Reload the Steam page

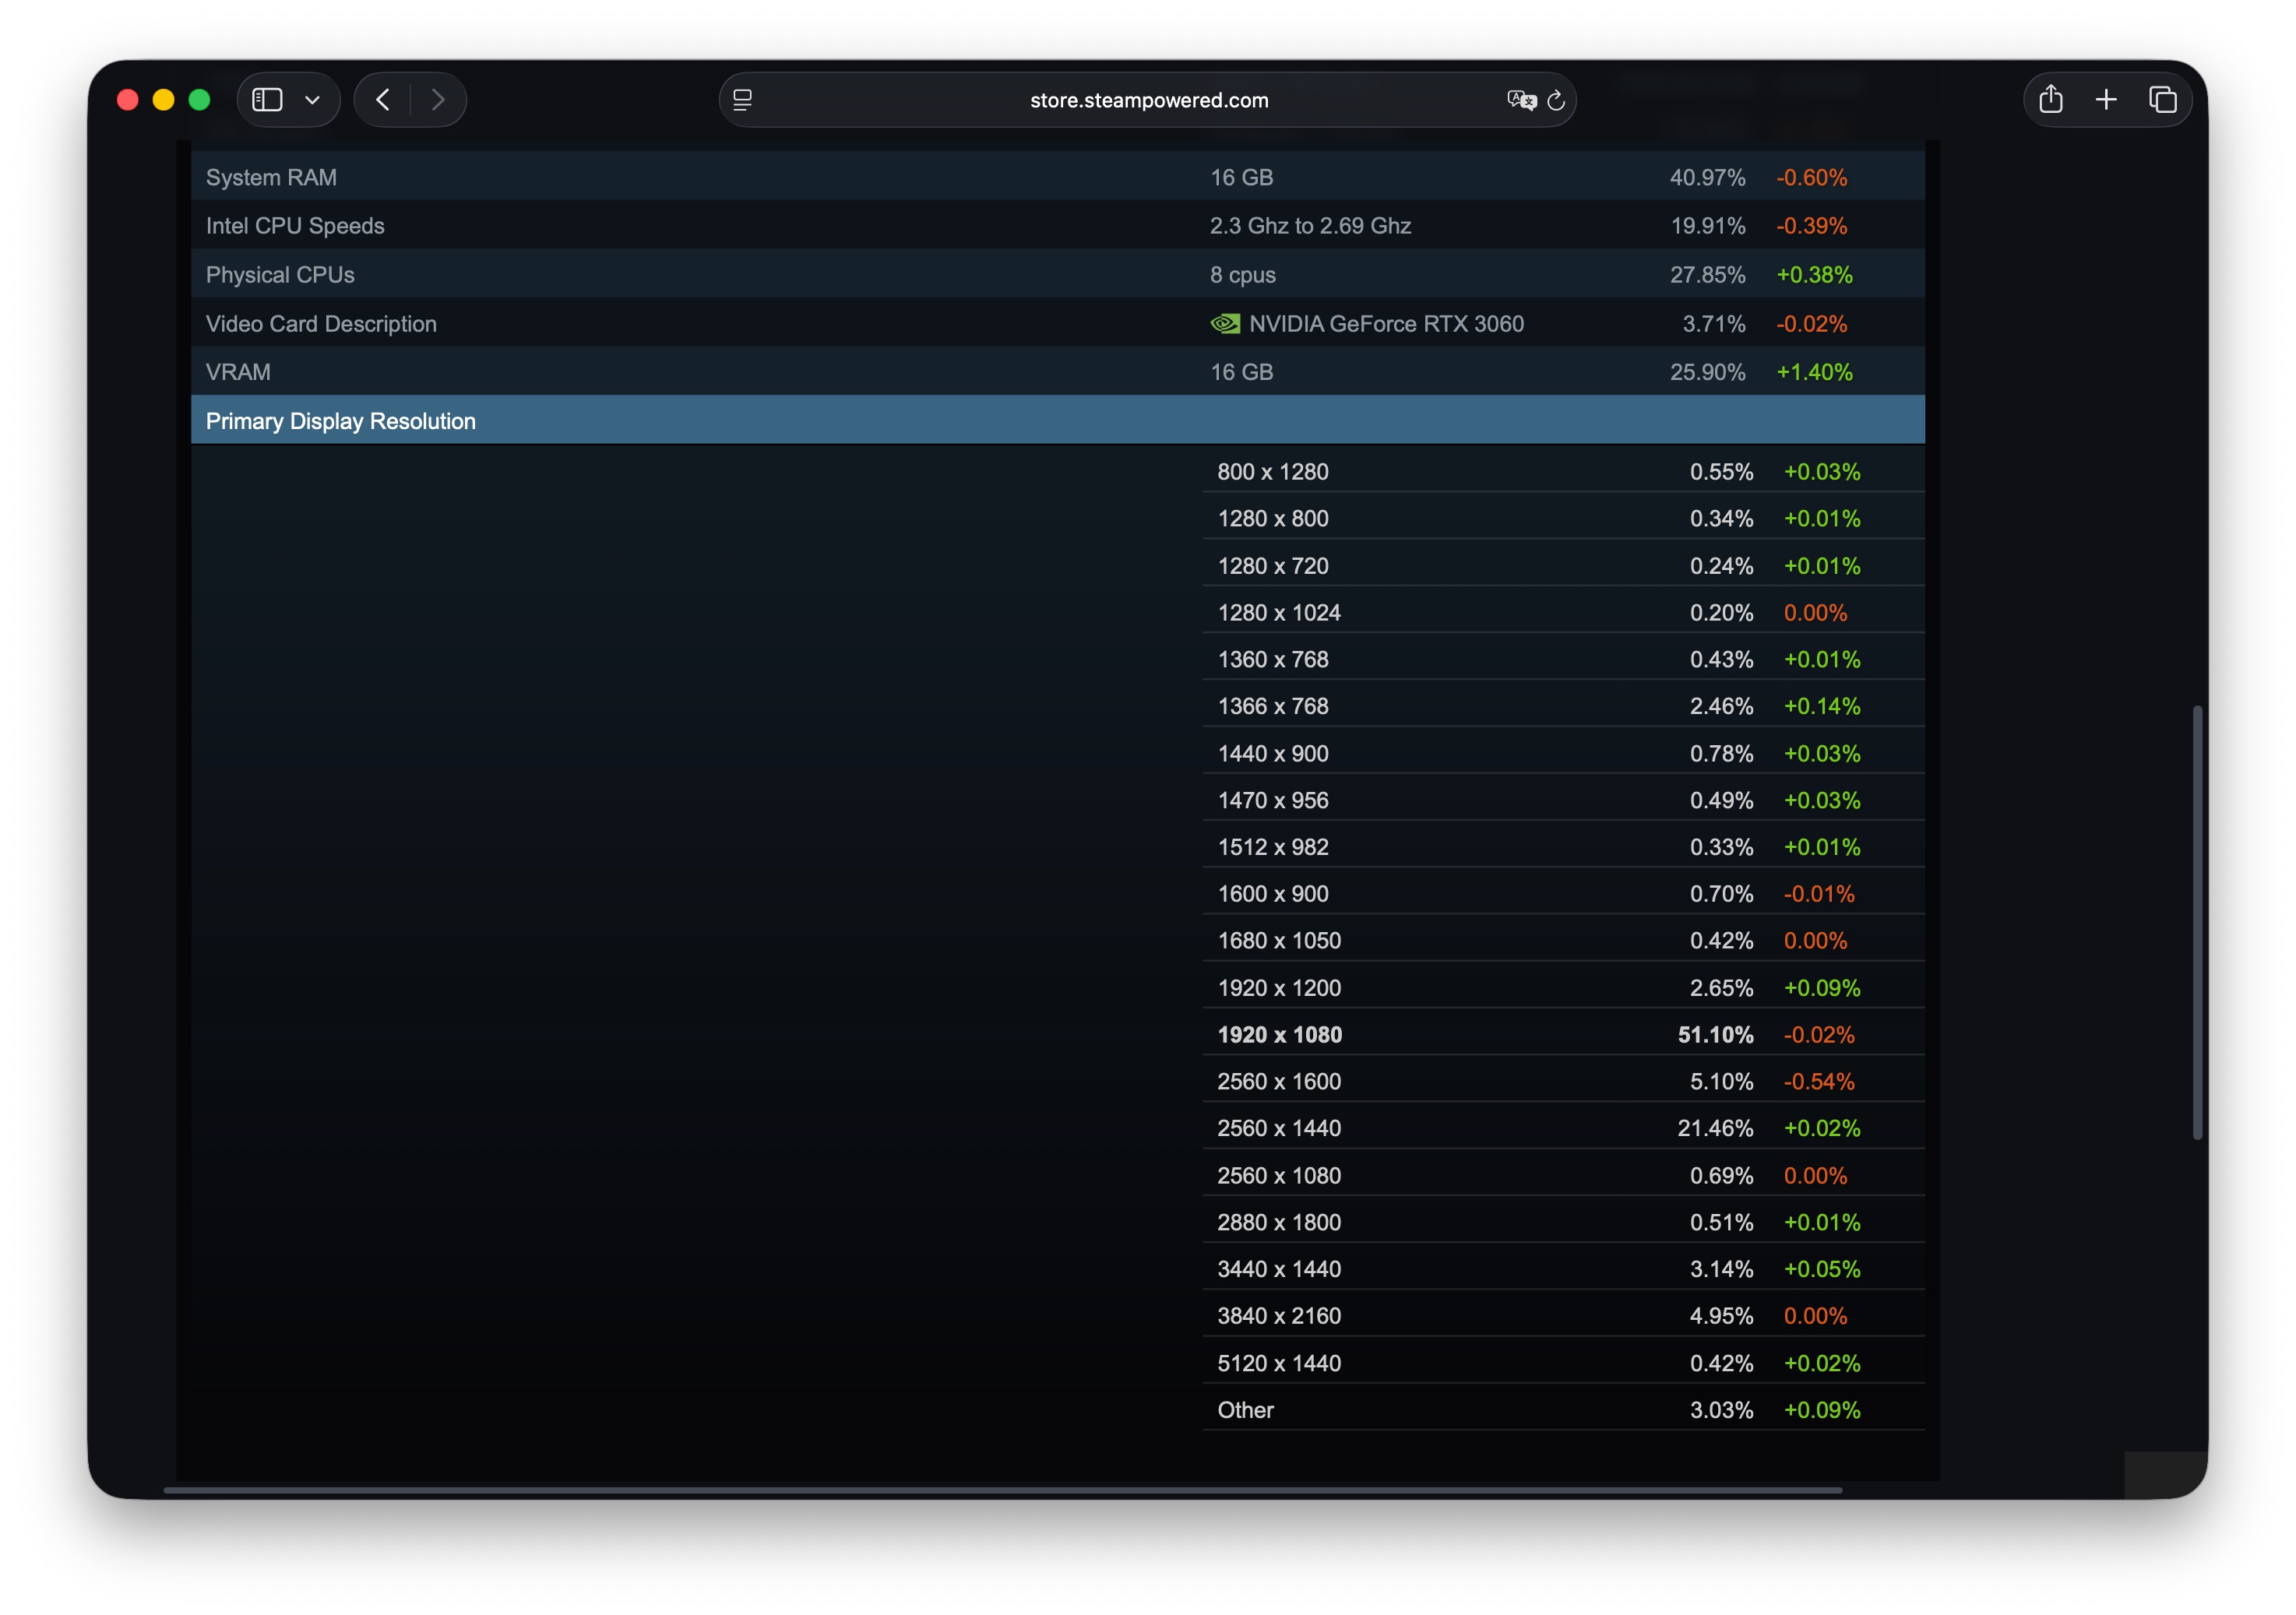(x=1556, y=100)
